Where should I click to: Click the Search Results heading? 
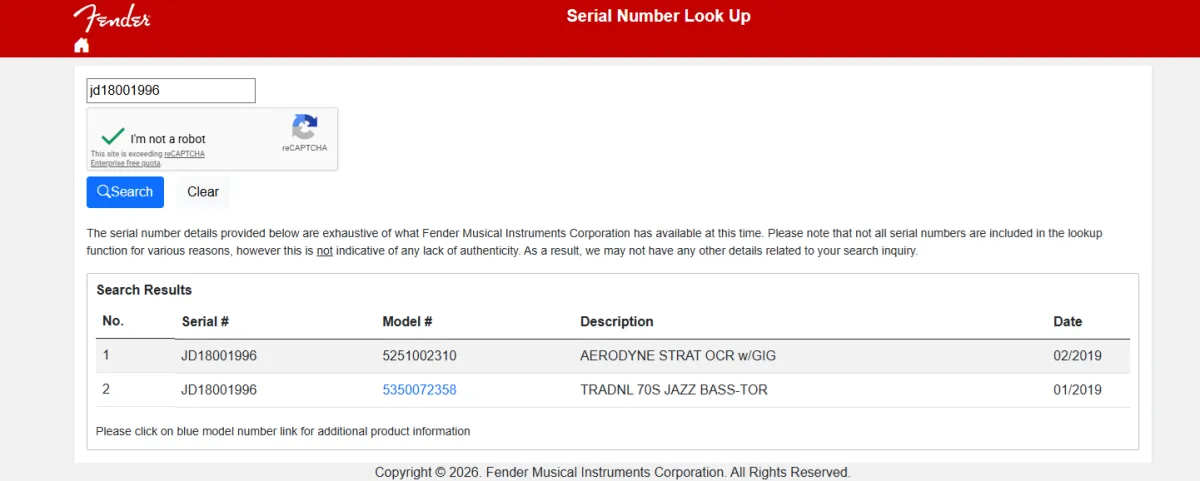click(x=144, y=290)
